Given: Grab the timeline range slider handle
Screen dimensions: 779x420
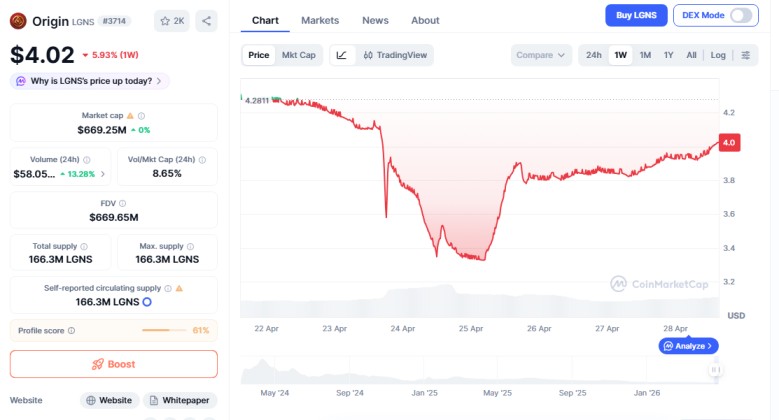Looking at the screenshot, I should pos(715,370).
